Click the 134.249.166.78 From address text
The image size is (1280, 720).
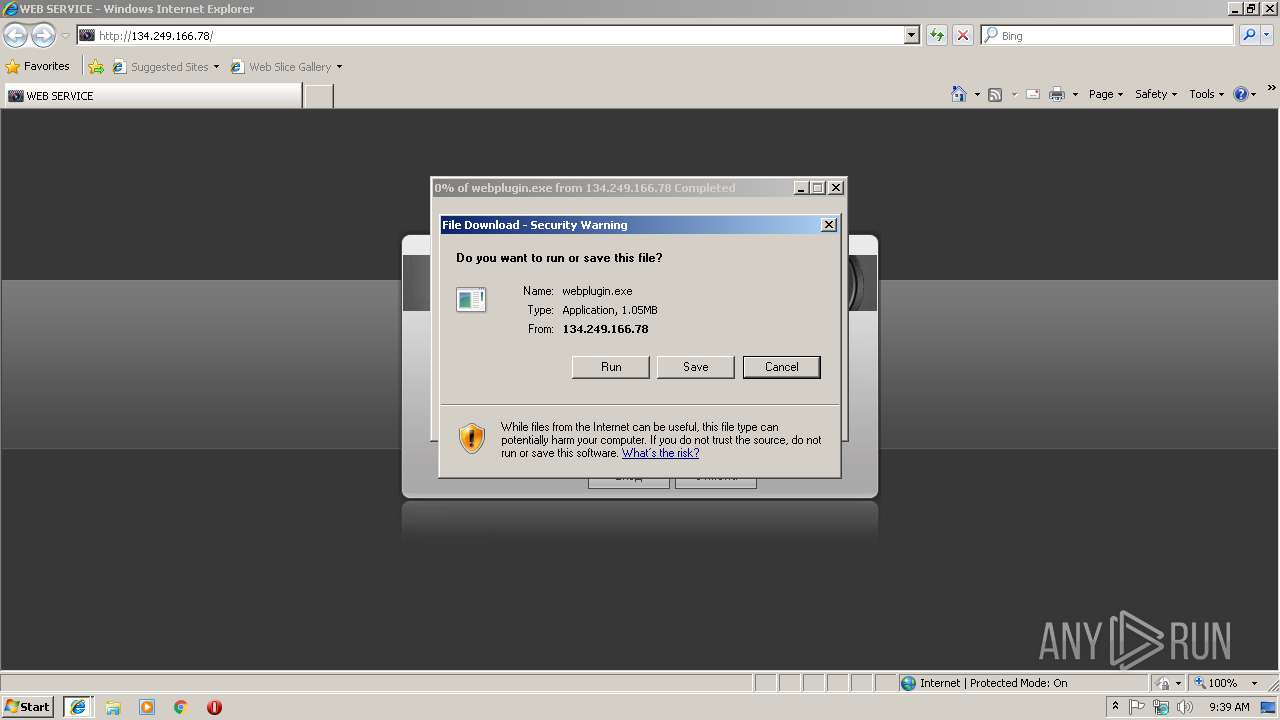(x=605, y=329)
